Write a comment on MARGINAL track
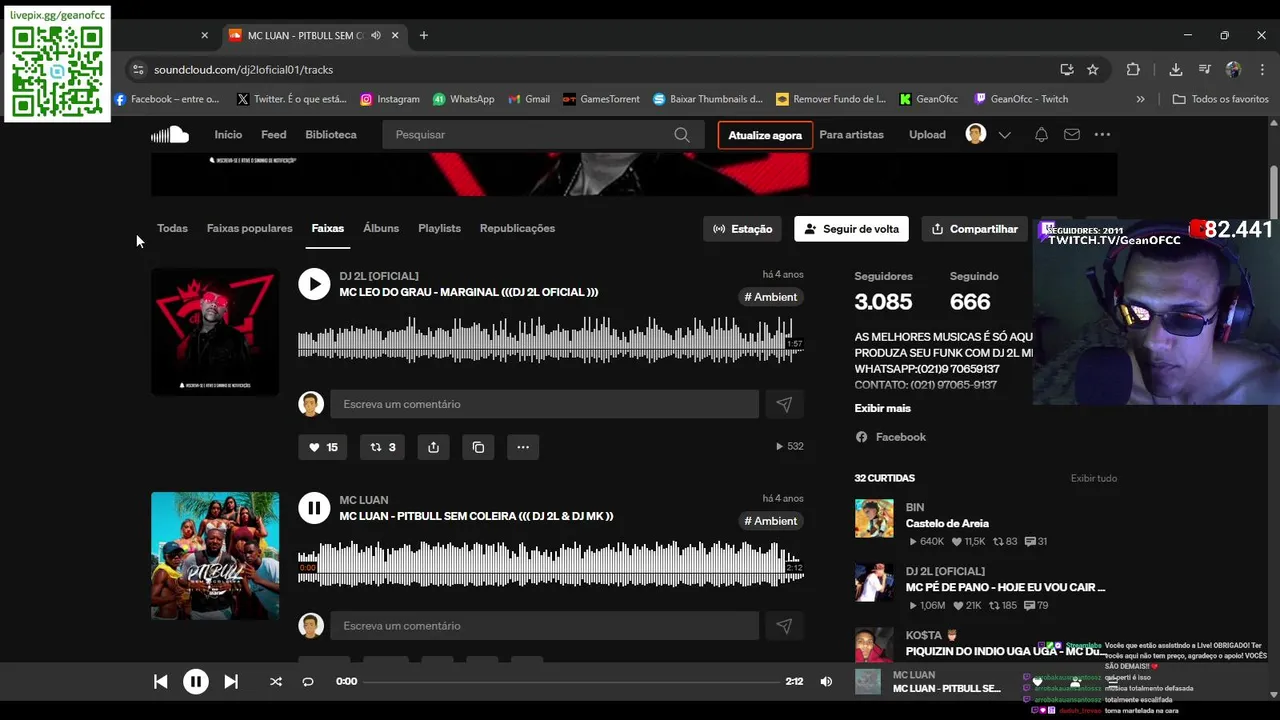The height and width of the screenshot is (720, 1280). coord(544,404)
